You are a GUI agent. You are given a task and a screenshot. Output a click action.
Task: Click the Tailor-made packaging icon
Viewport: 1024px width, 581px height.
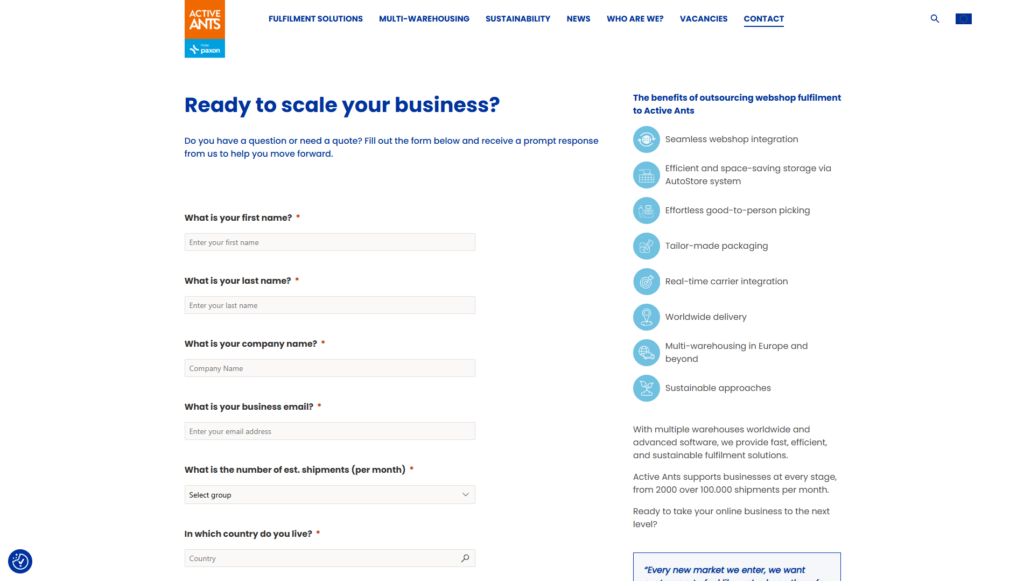tap(646, 246)
